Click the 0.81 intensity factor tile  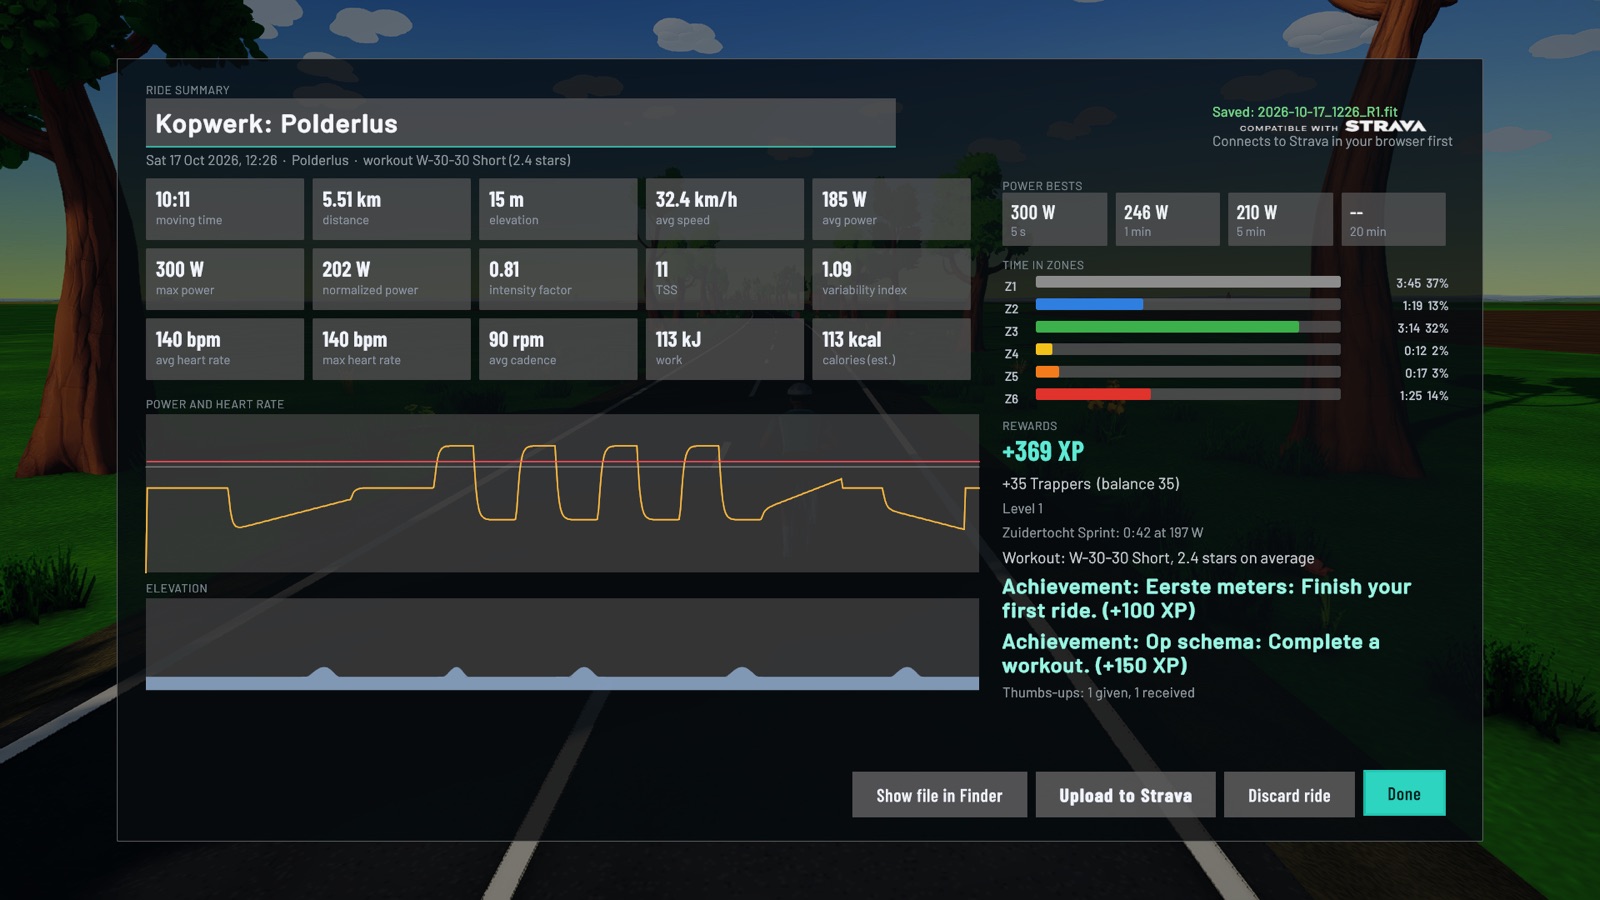[x=558, y=279]
